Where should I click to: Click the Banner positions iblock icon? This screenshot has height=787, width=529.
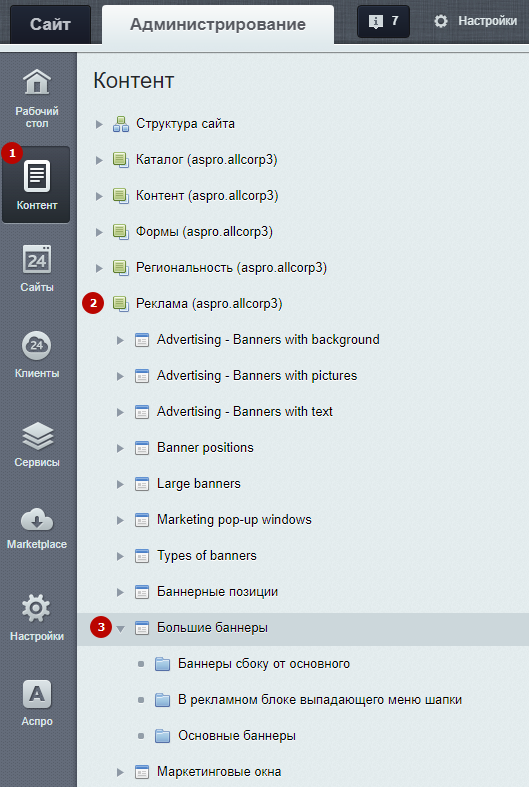[x=142, y=448]
